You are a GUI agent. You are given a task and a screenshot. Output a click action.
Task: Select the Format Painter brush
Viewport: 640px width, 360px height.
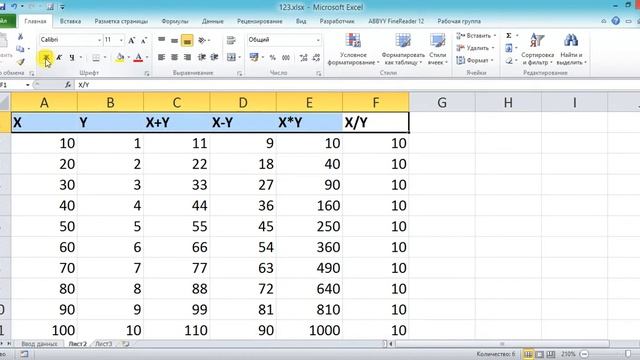(x=20, y=62)
